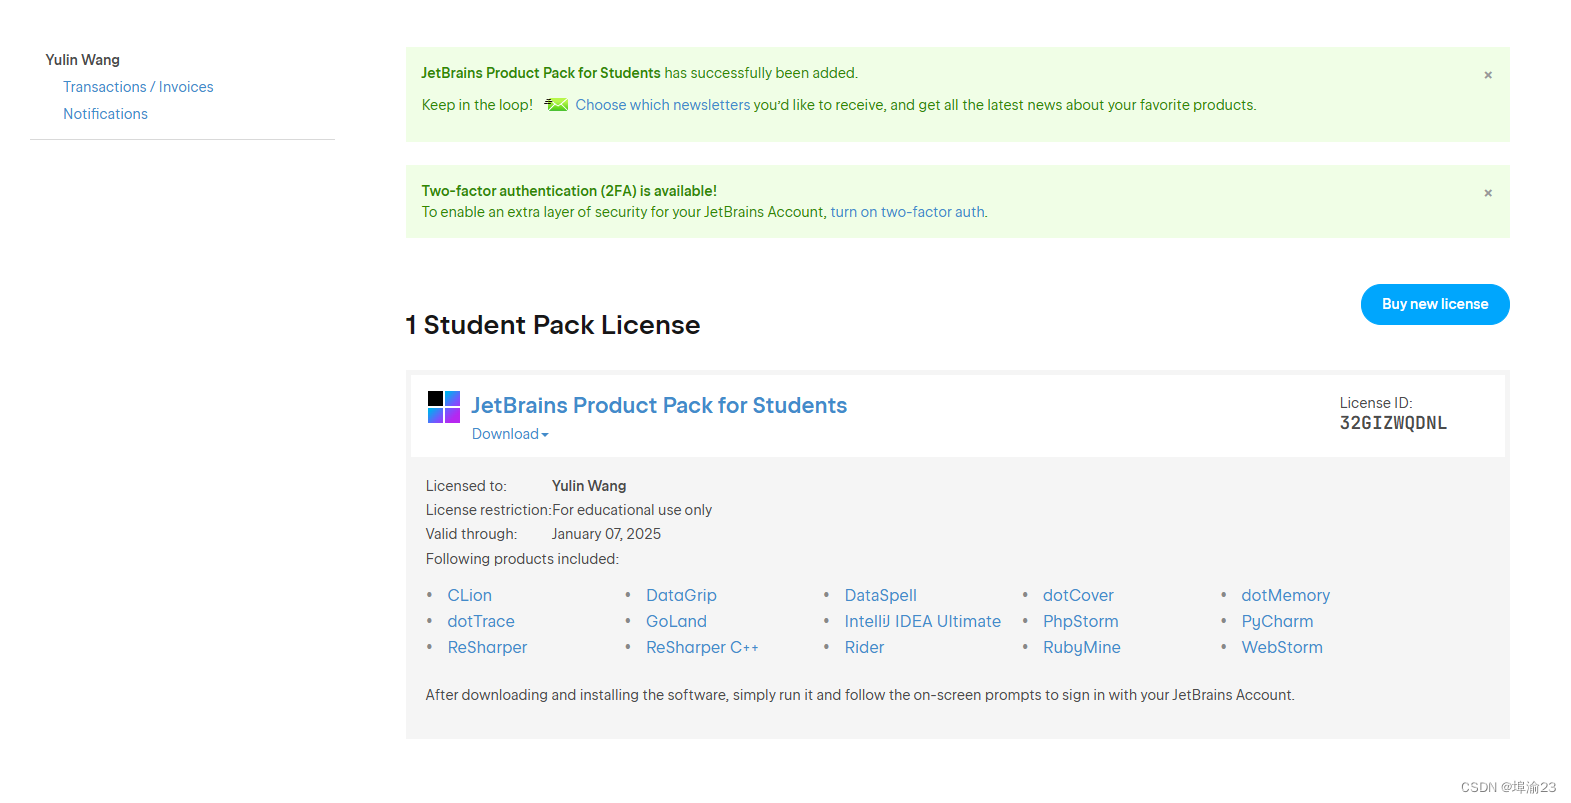
Task: Click the Yulin Wang sidebar name
Action: pos(82,60)
